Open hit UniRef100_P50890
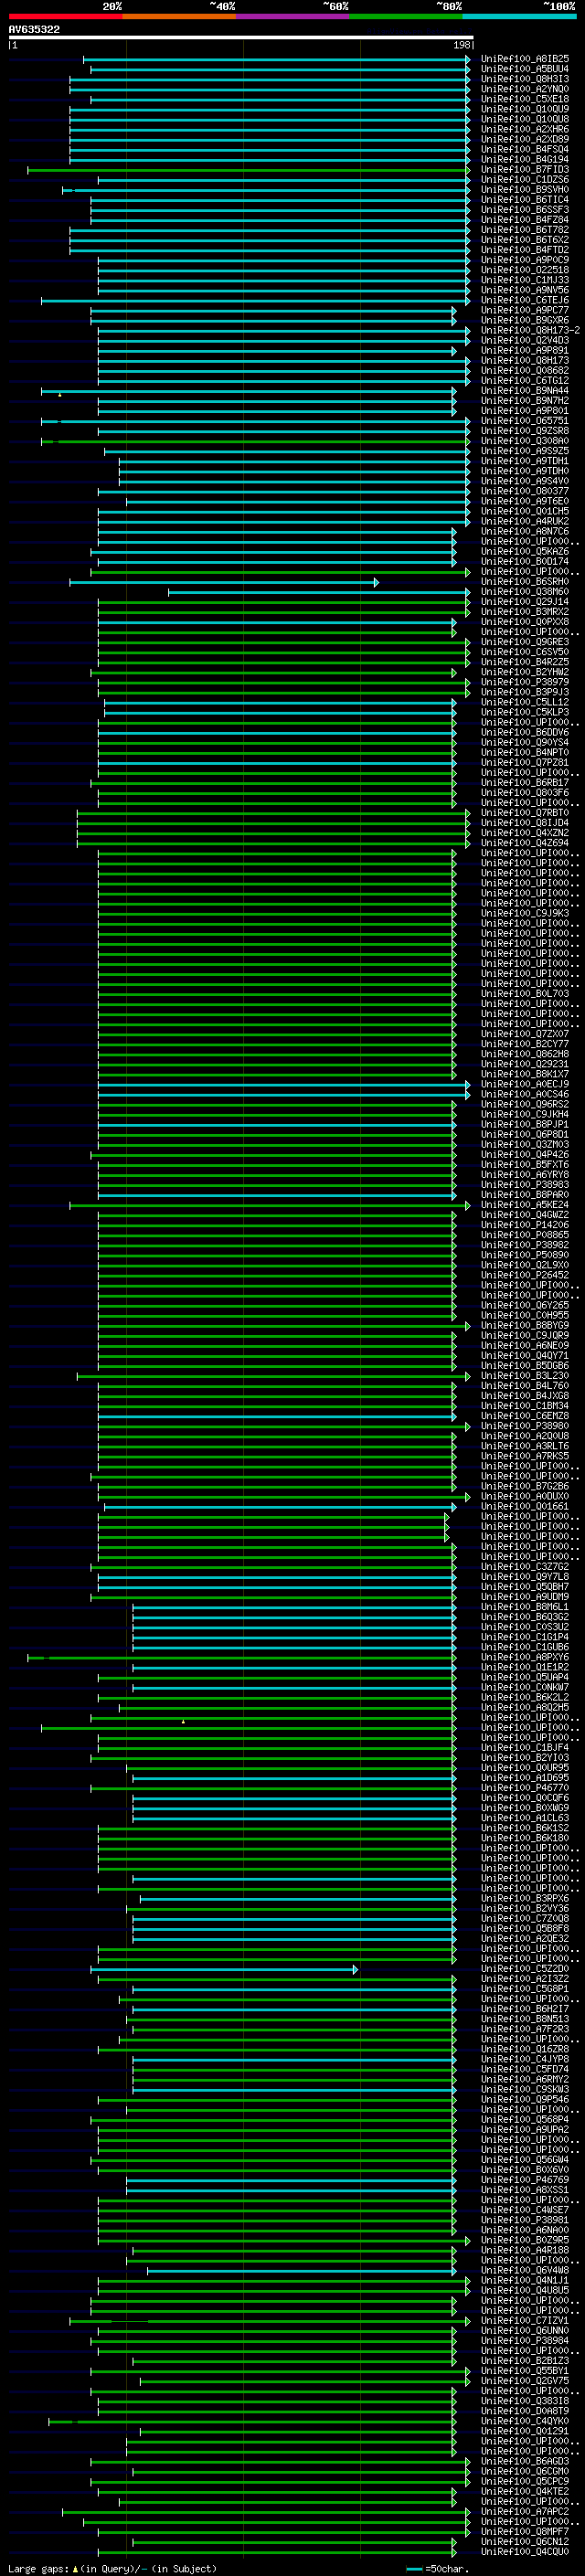The height and width of the screenshot is (2576, 585). pyautogui.click(x=525, y=1255)
